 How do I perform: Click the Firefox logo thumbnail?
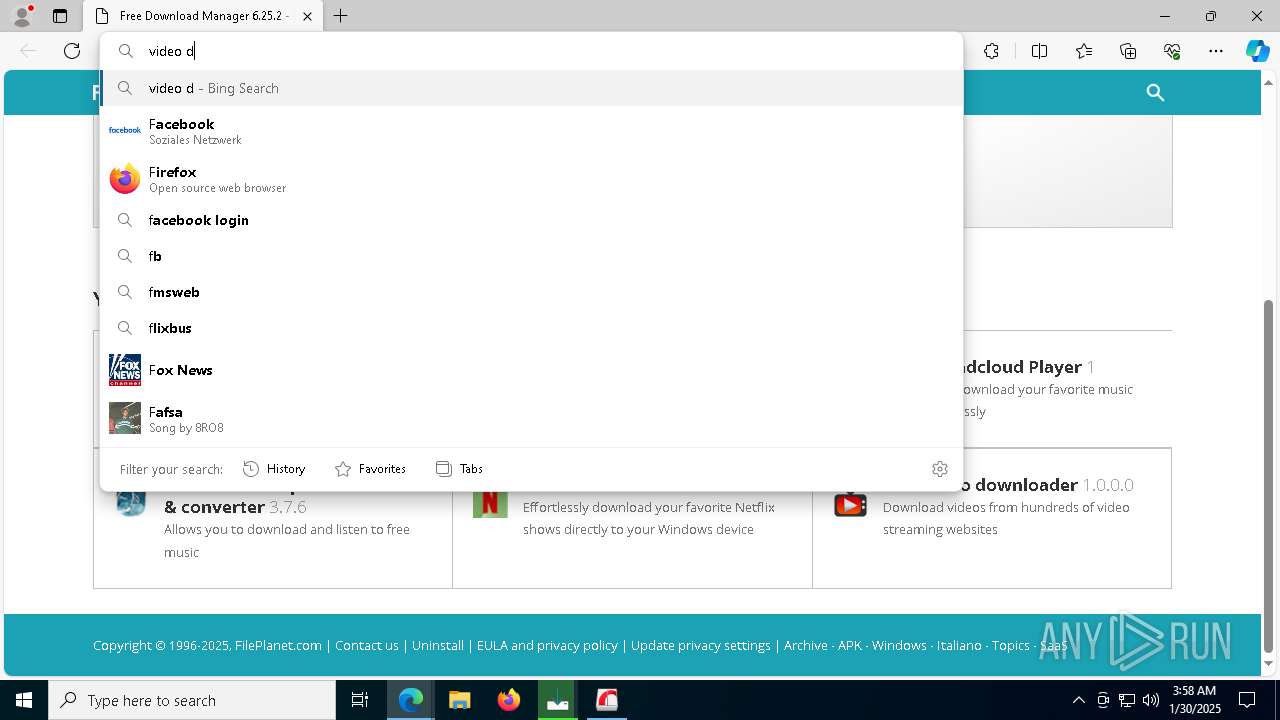coord(125,179)
